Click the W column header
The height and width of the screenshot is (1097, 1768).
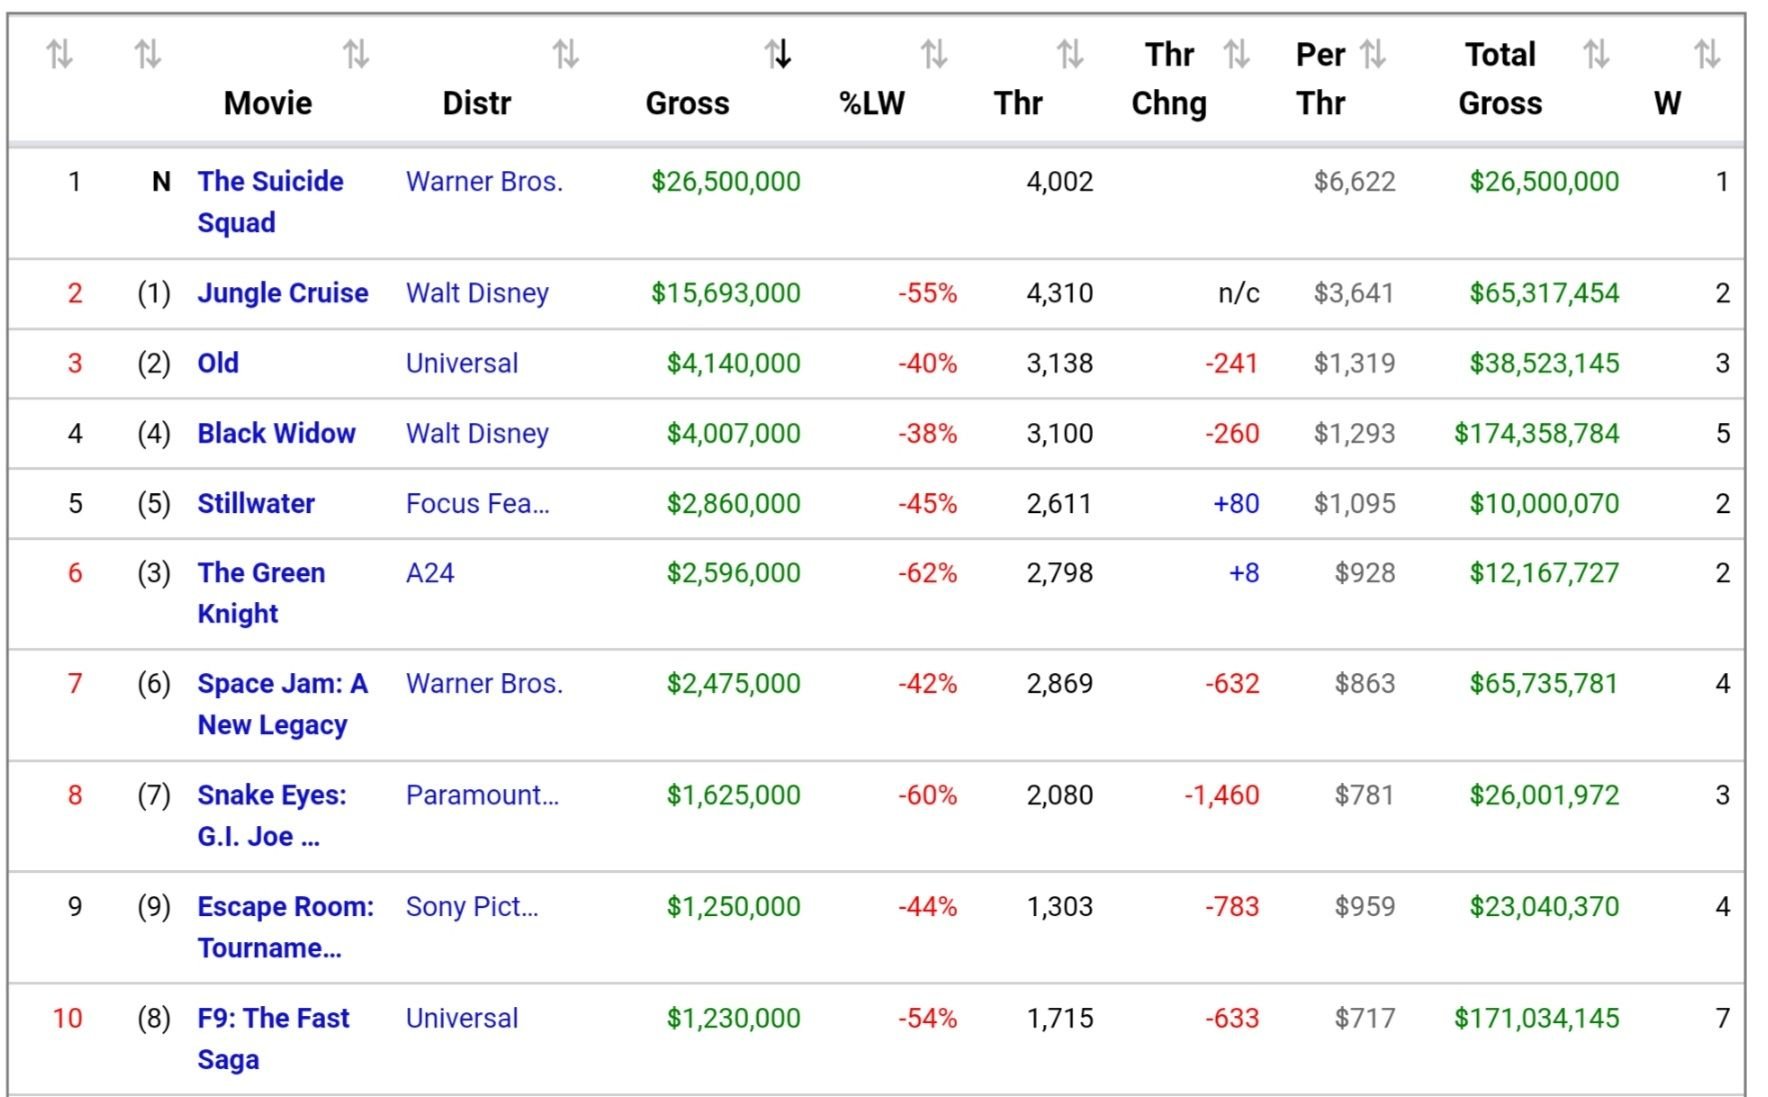point(1667,103)
